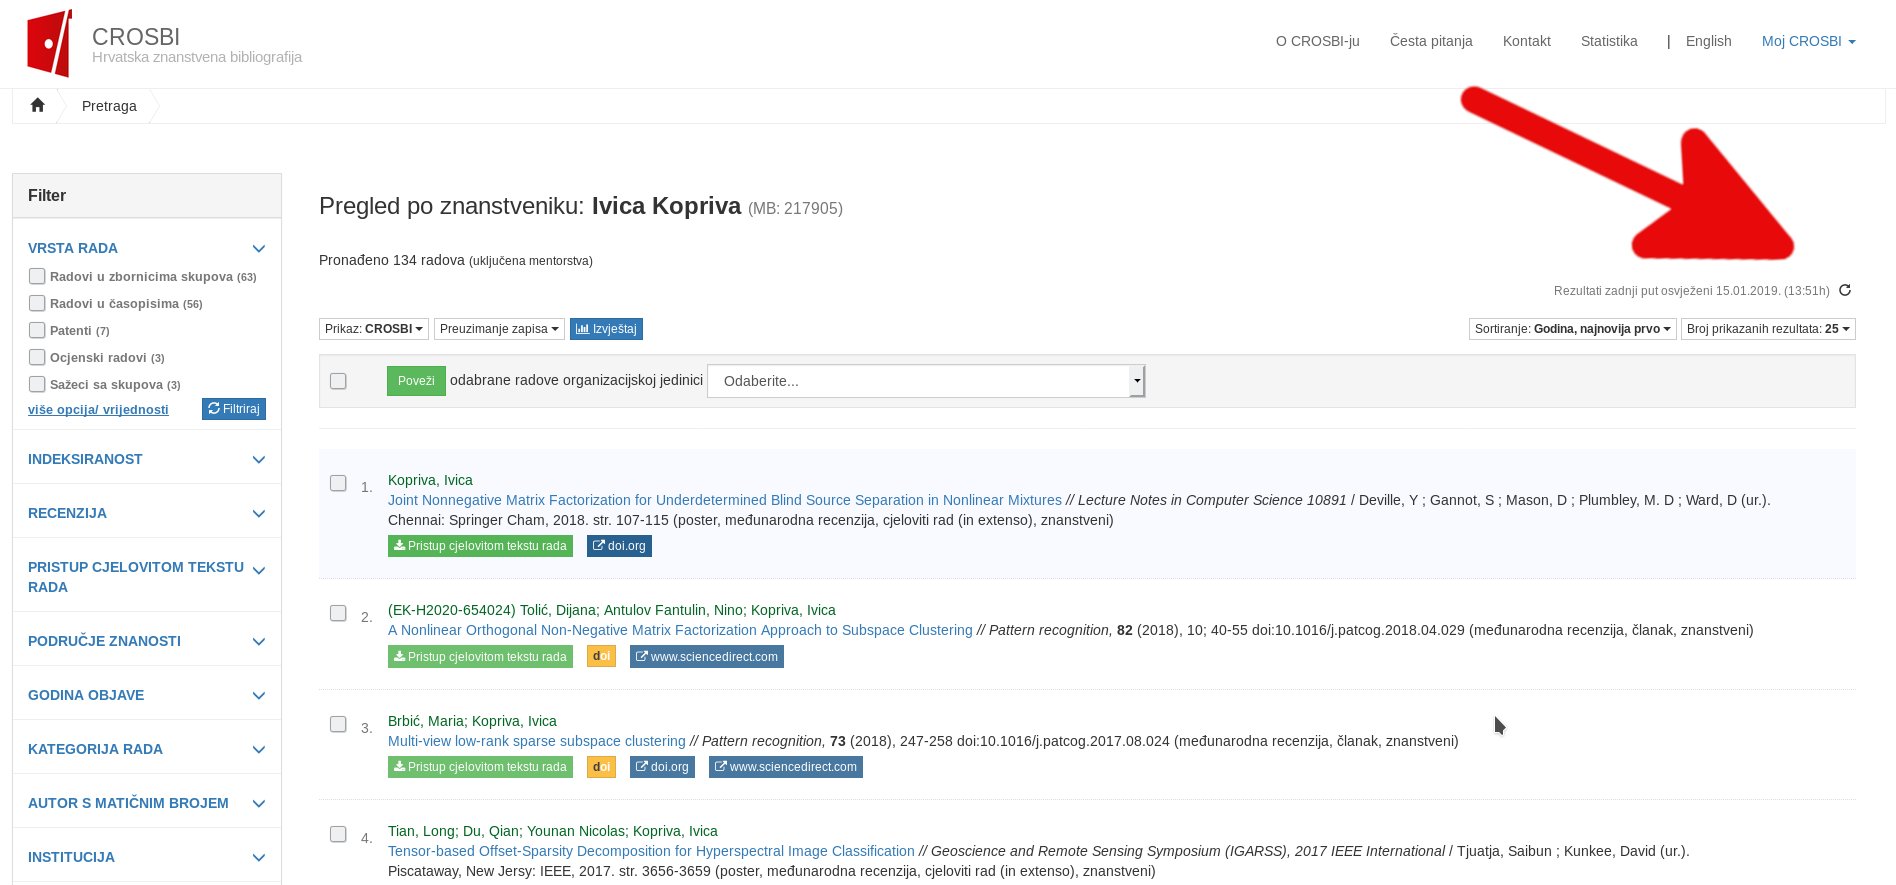Click author Brbić, Maria
Screen dimensions: 1896x885
(x=426, y=721)
